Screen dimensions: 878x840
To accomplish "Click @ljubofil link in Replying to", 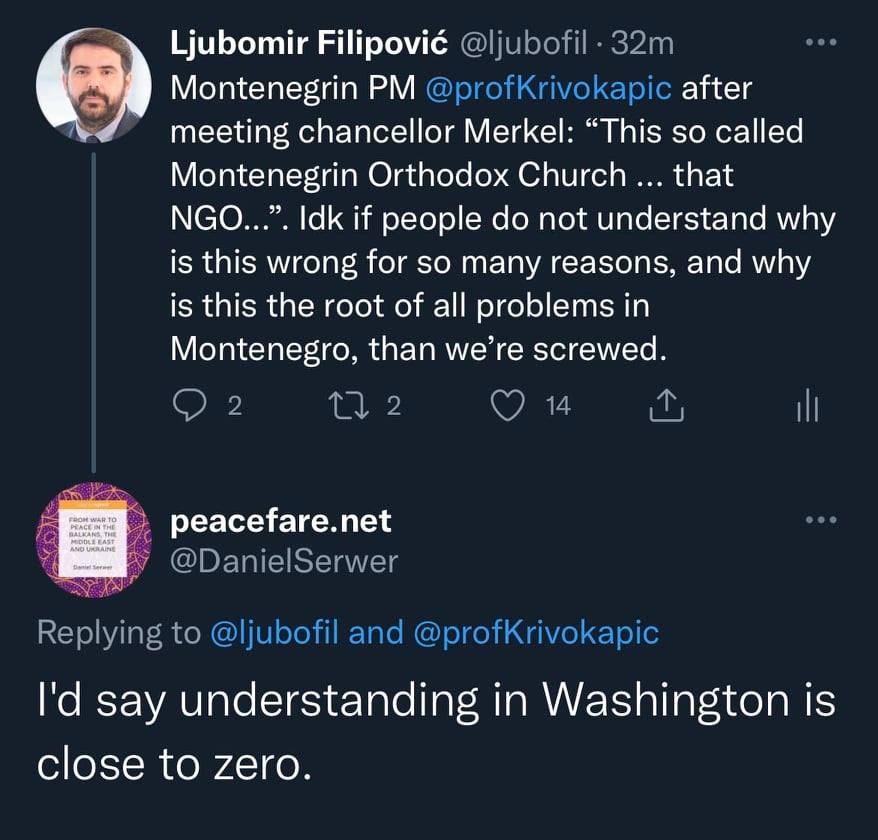I will point(274,633).
